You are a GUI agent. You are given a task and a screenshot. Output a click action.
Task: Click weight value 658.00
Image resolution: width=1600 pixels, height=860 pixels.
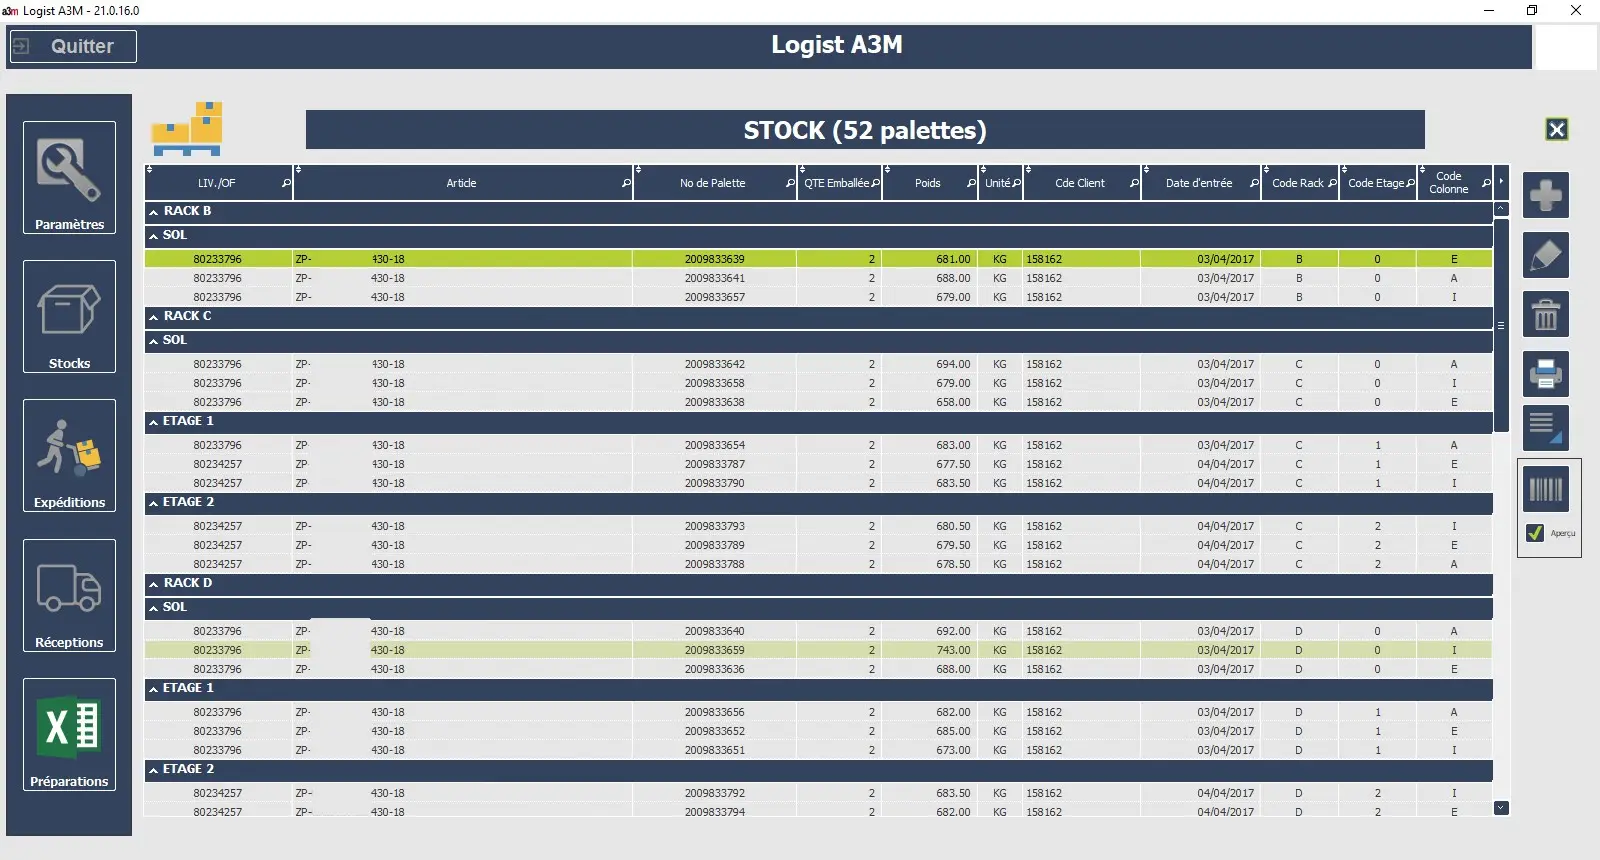953,402
